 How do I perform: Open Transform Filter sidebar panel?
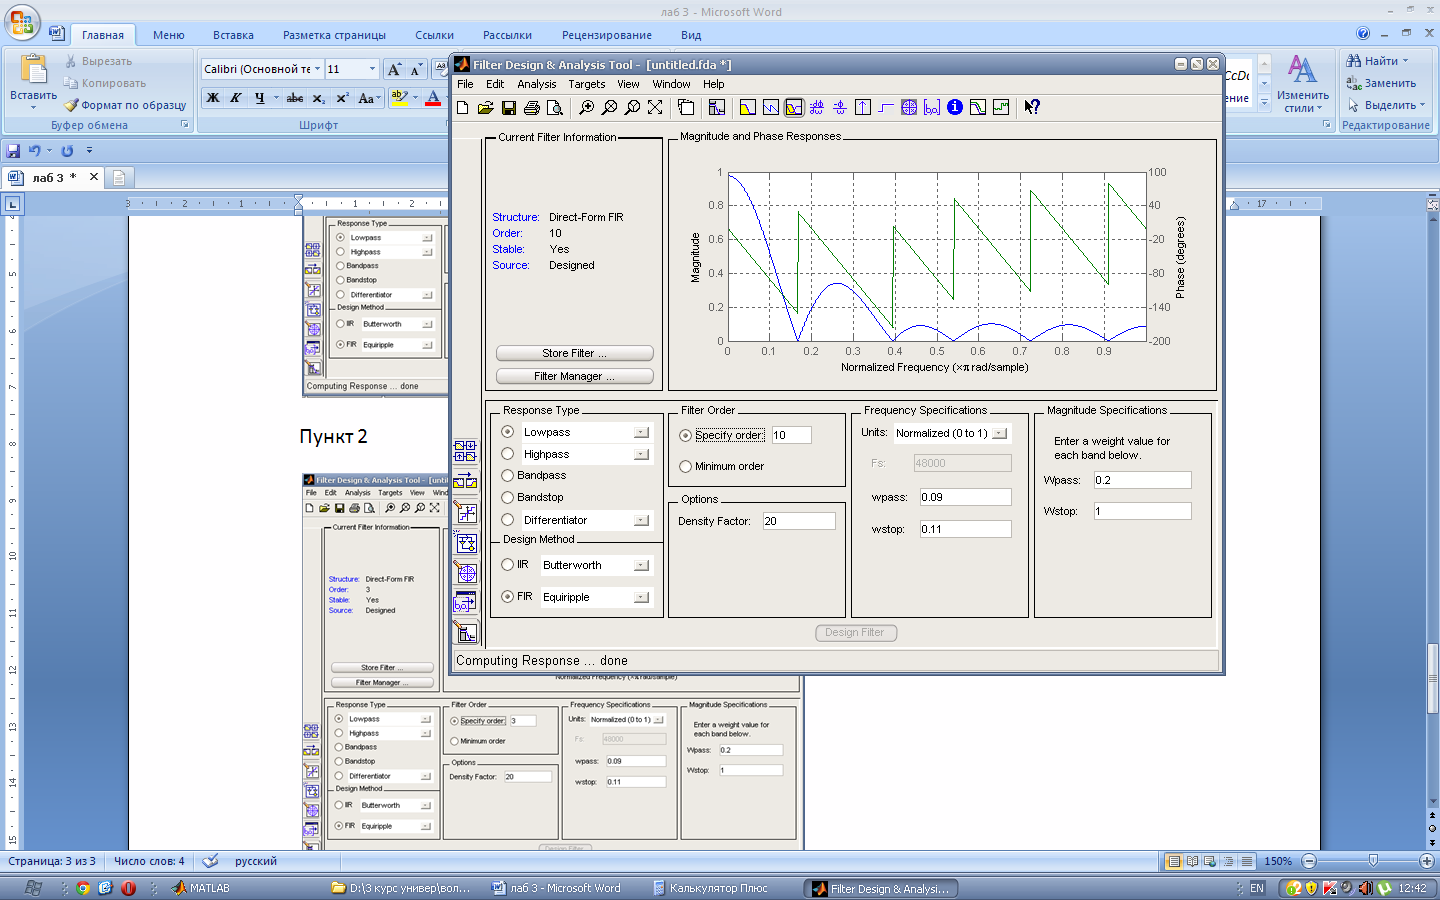465,481
